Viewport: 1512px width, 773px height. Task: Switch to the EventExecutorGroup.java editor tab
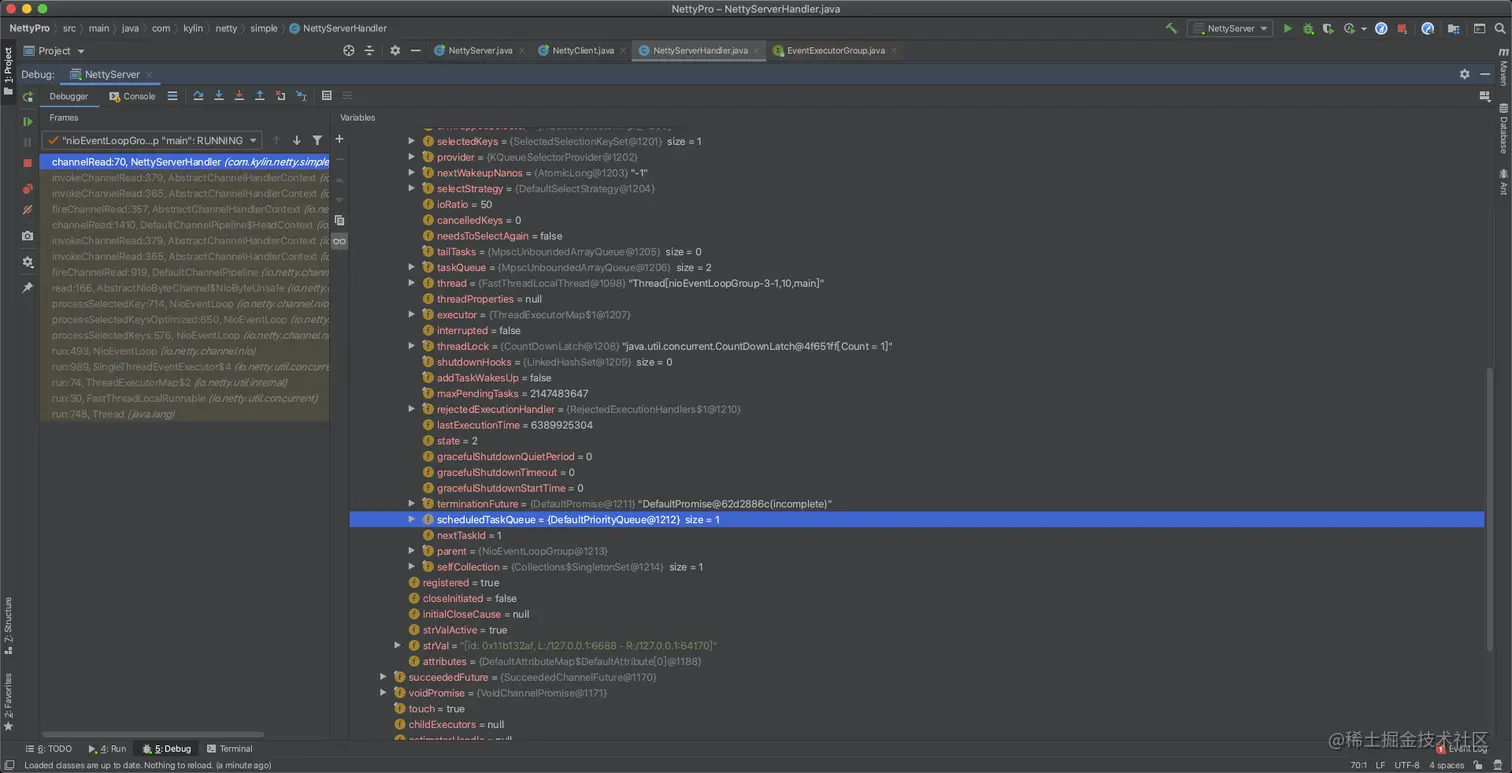click(x=835, y=50)
